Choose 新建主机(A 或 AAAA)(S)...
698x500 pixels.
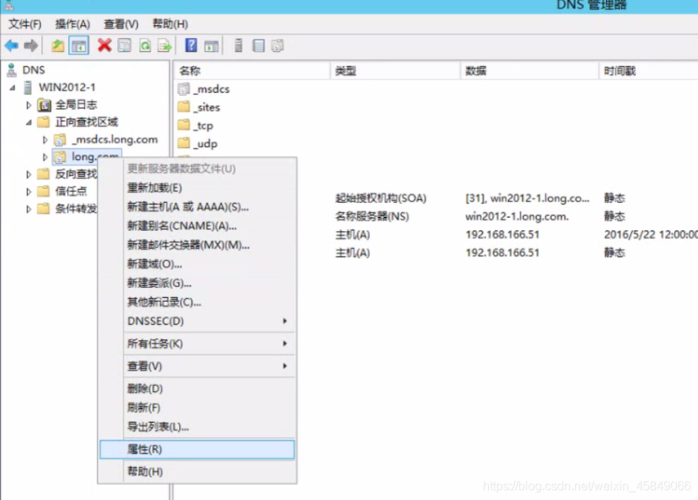pyautogui.click(x=198, y=207)
